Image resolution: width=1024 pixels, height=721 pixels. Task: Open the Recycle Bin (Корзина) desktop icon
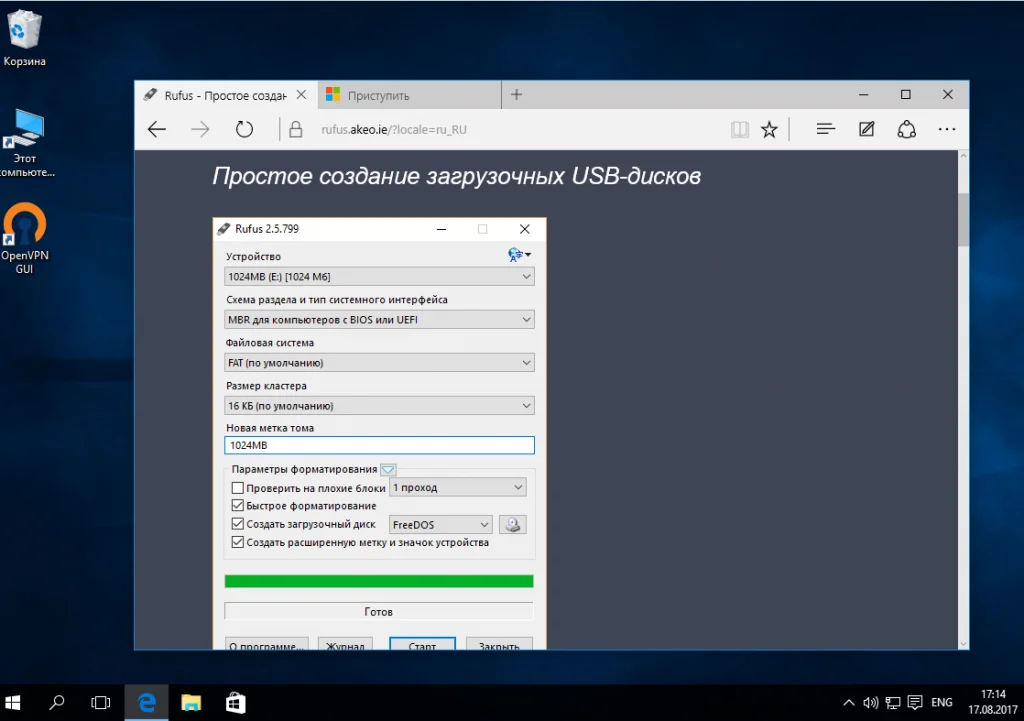click(x=25, y=39)
